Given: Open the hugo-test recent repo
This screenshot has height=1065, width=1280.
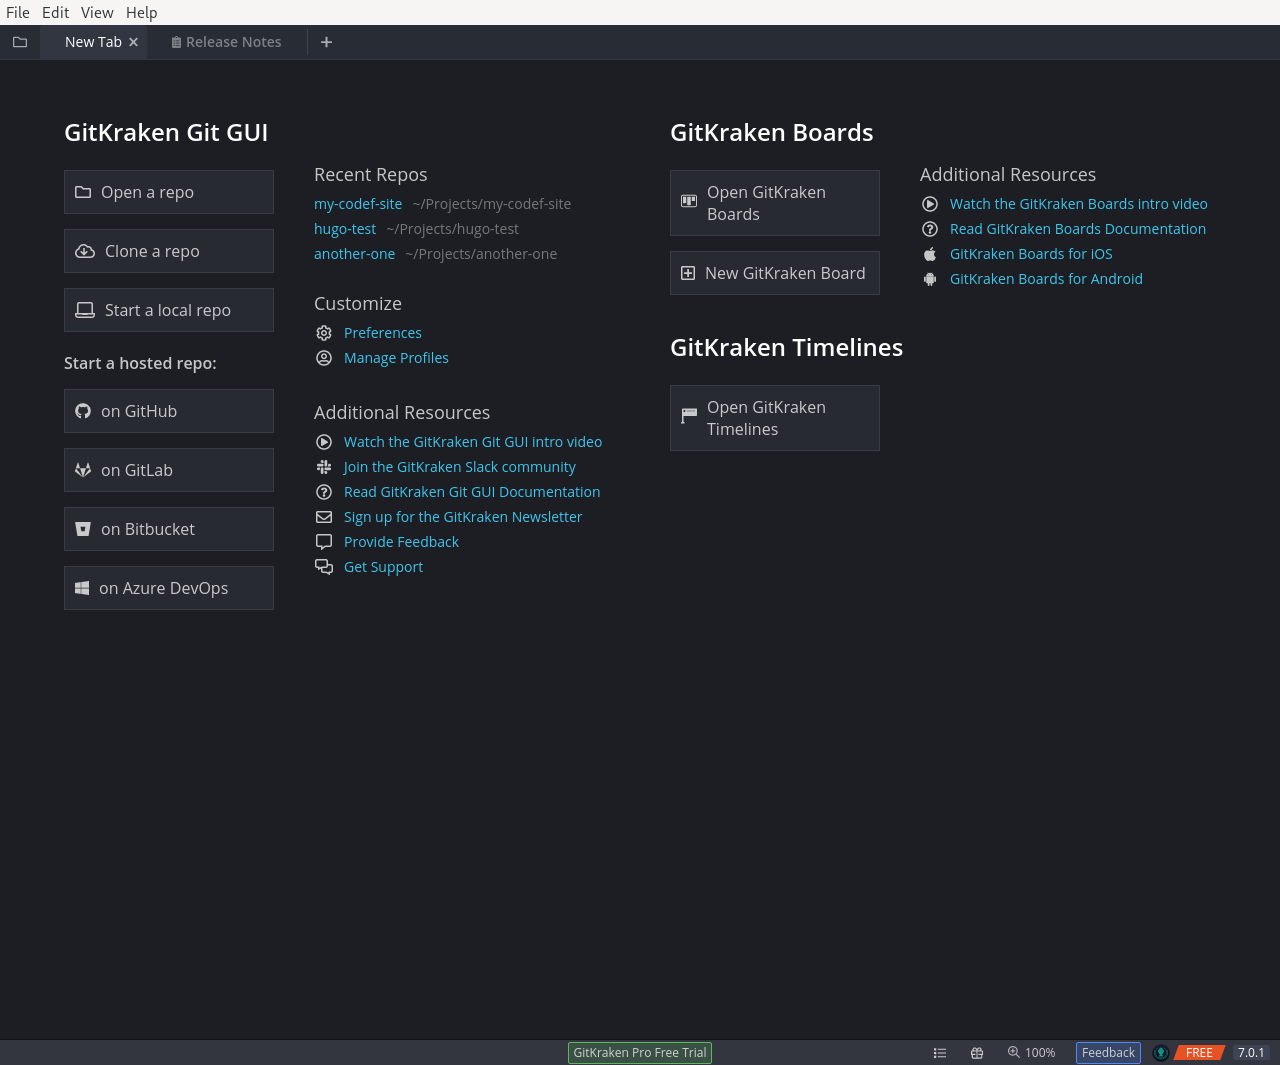Looking at the screenshot, I should click(345, 229).
